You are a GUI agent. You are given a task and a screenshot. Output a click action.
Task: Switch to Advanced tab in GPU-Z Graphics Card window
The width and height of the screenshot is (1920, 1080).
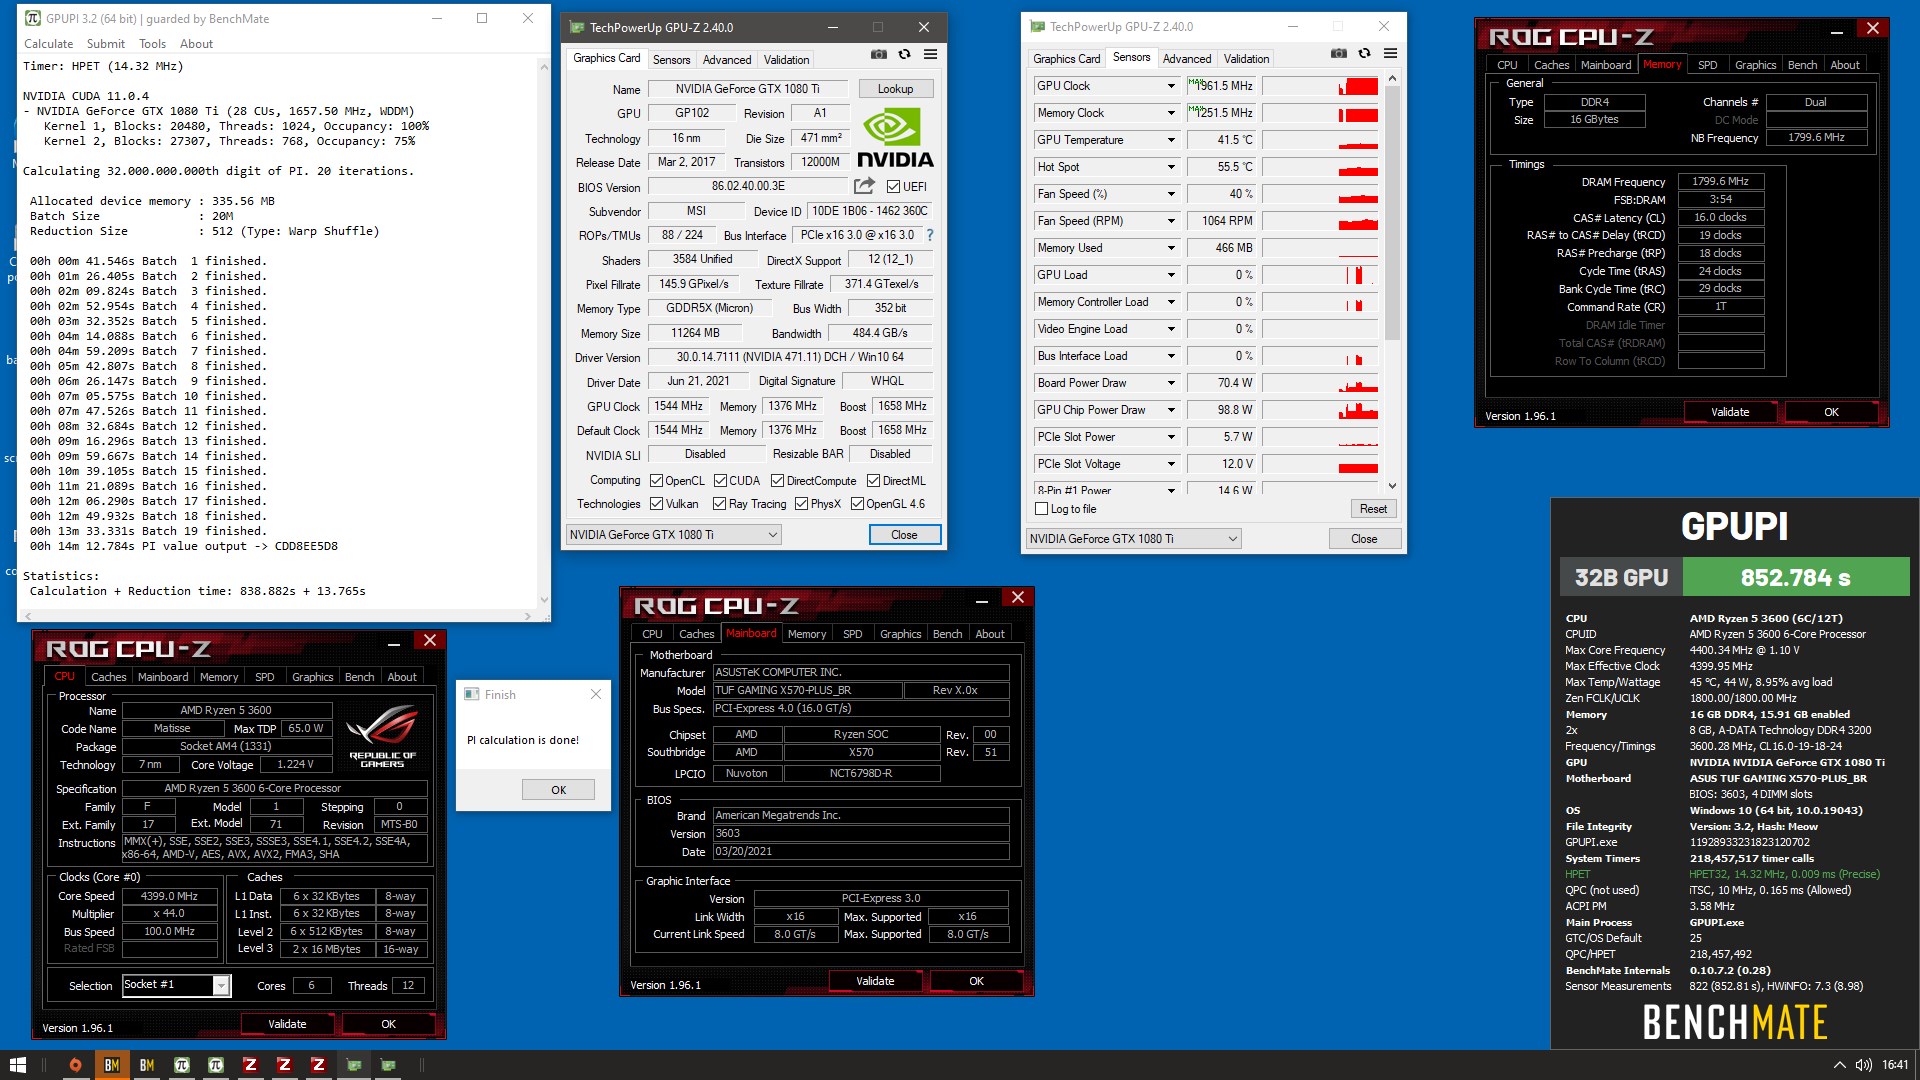726,60
